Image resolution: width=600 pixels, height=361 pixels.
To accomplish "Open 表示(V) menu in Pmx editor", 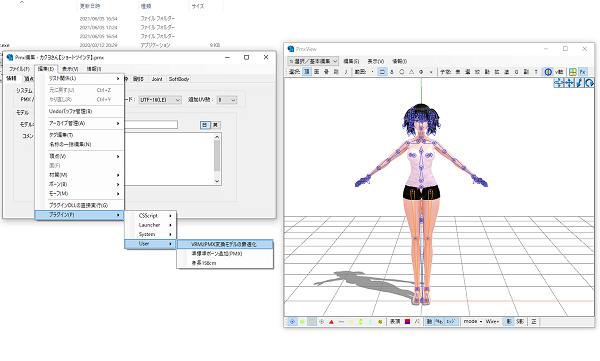I will [x=70, y=69].
